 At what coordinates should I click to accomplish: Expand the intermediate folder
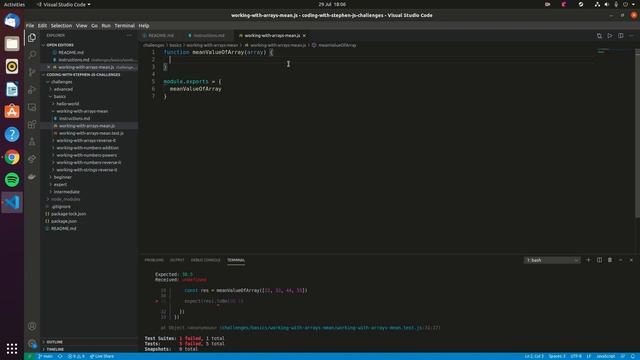(67, 192)
